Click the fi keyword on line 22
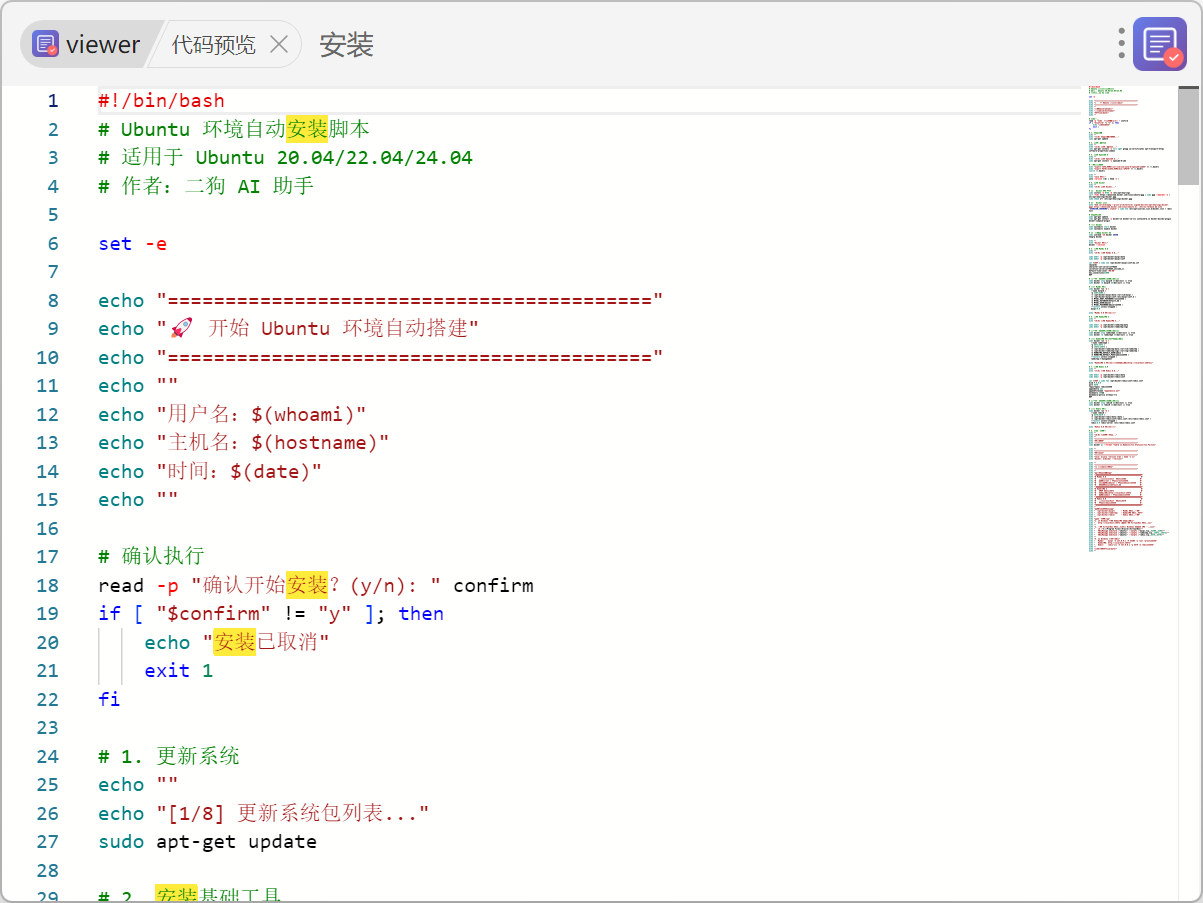The image size is (1203, 903). [109, 699]
